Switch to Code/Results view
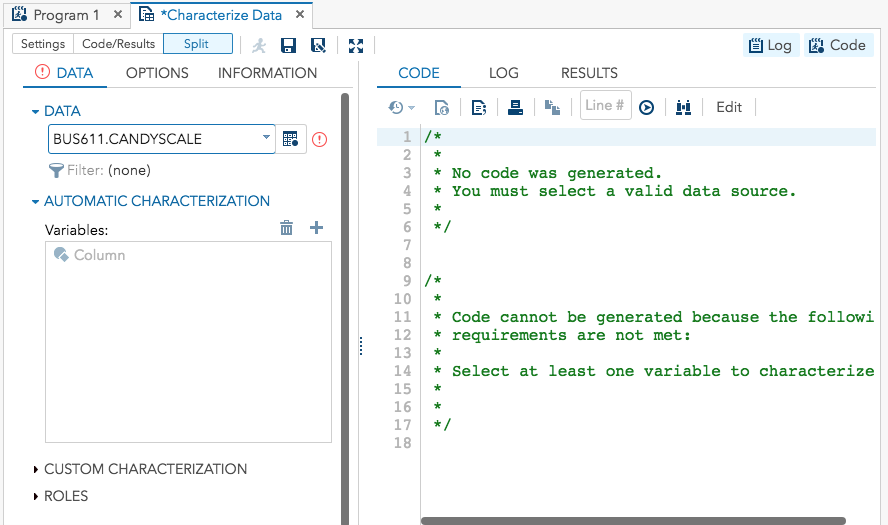The image size is (888, 525). [118, 44]
